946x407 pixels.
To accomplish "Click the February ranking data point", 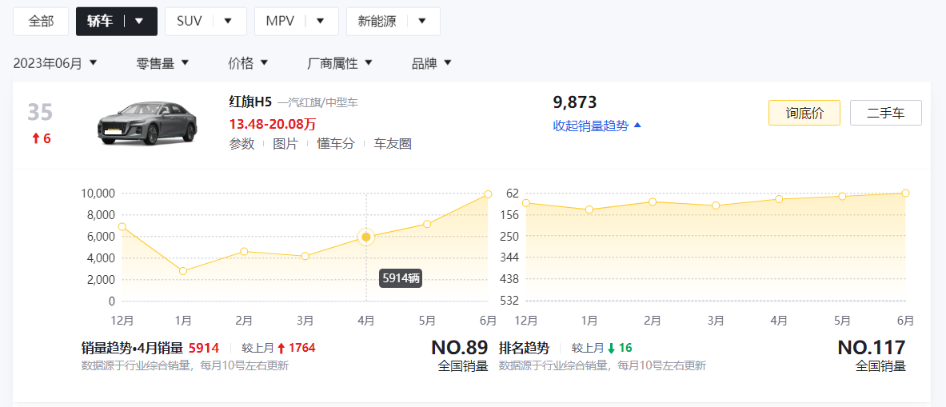I will point(652,201).
